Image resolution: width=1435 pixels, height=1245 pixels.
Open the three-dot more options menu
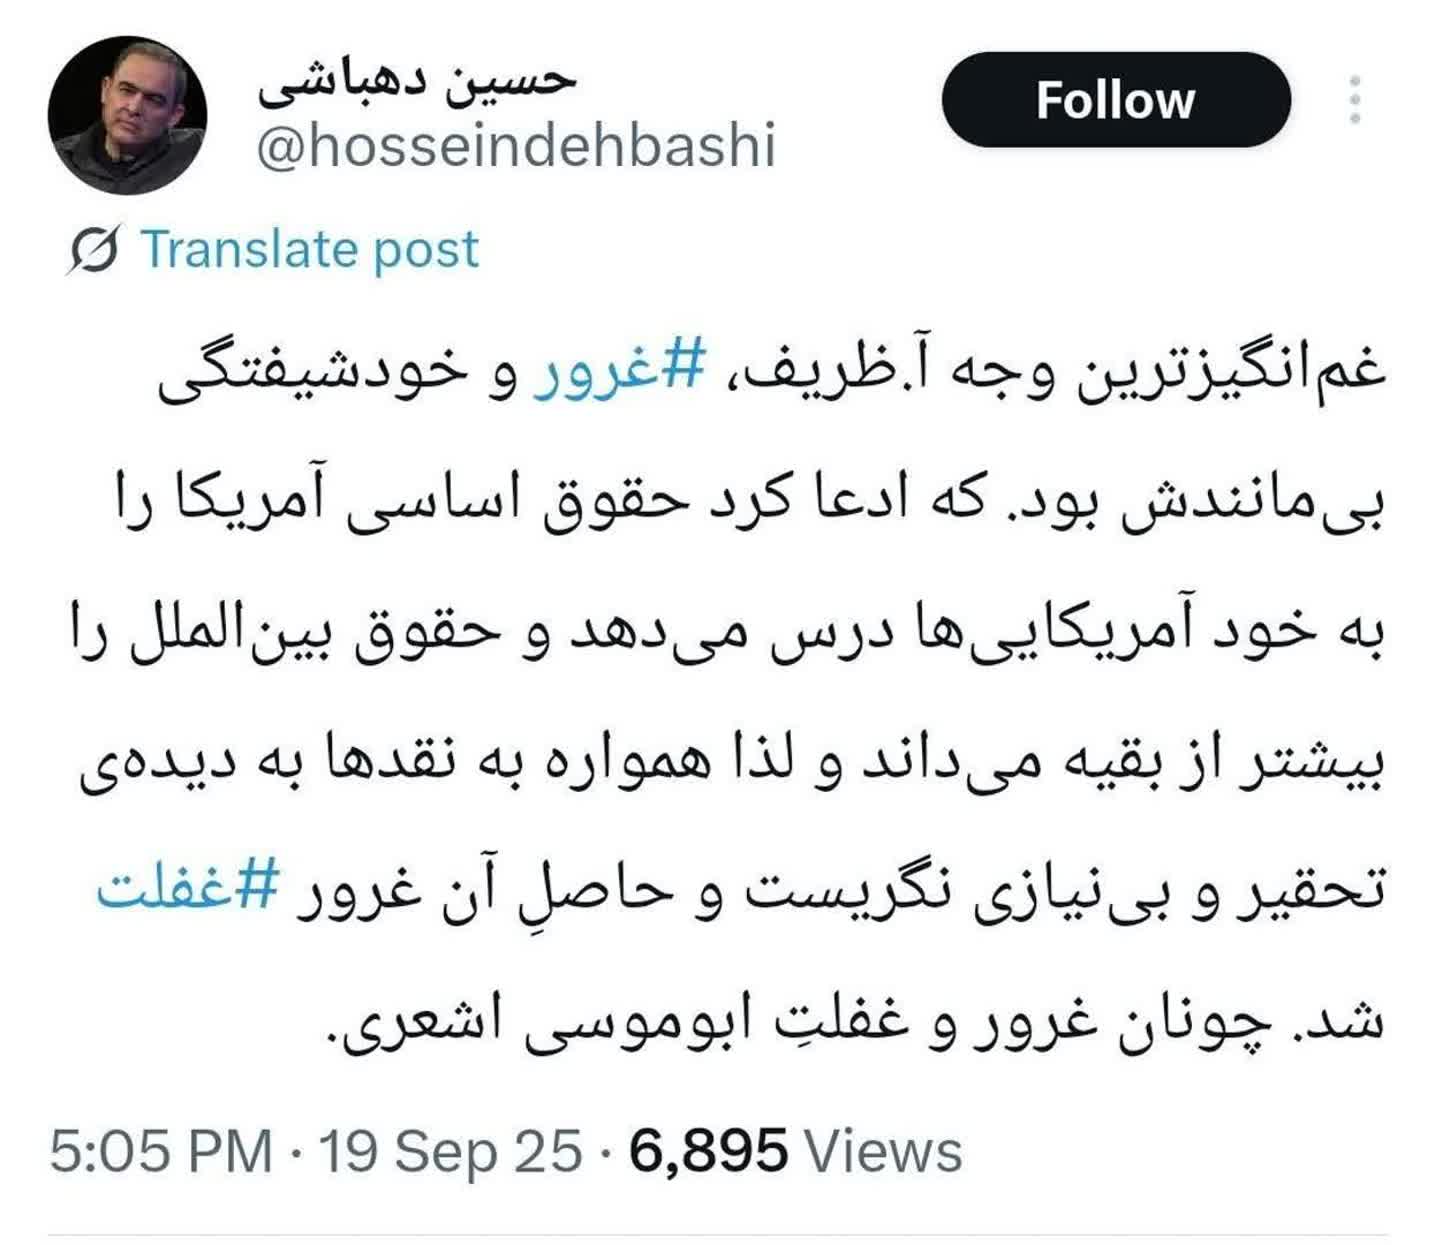coord(1355,100)
